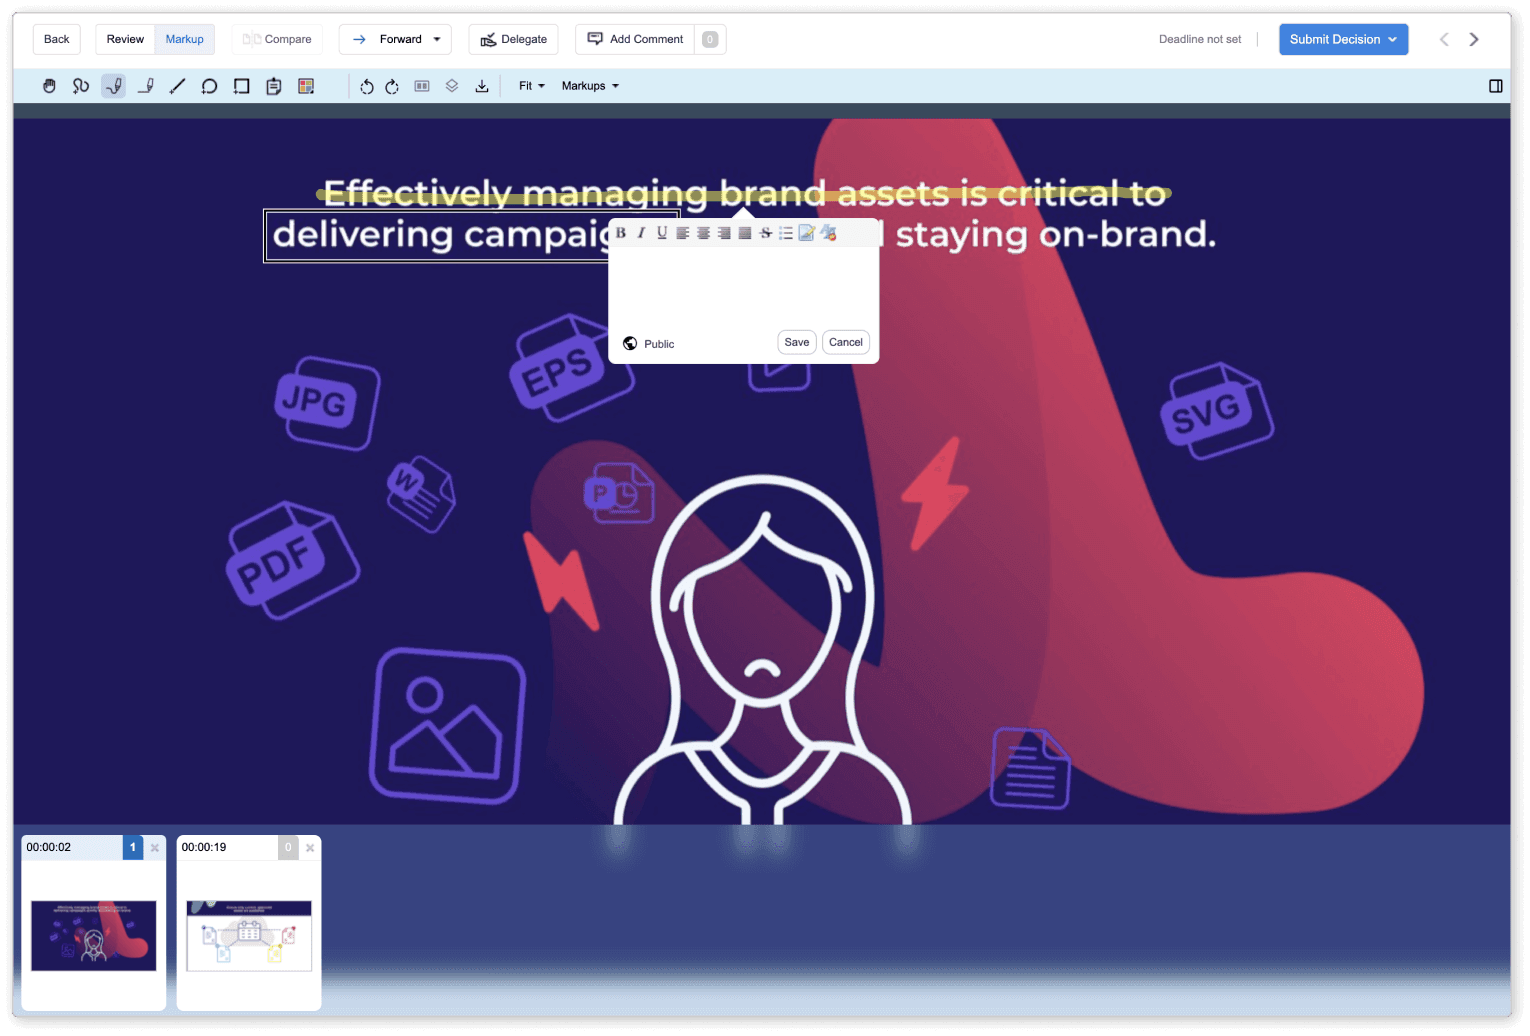Viewport: 1530px width, 1036px height.
Task: Open the 00:00:19 frame thumbnail
Action: point(249,934)
